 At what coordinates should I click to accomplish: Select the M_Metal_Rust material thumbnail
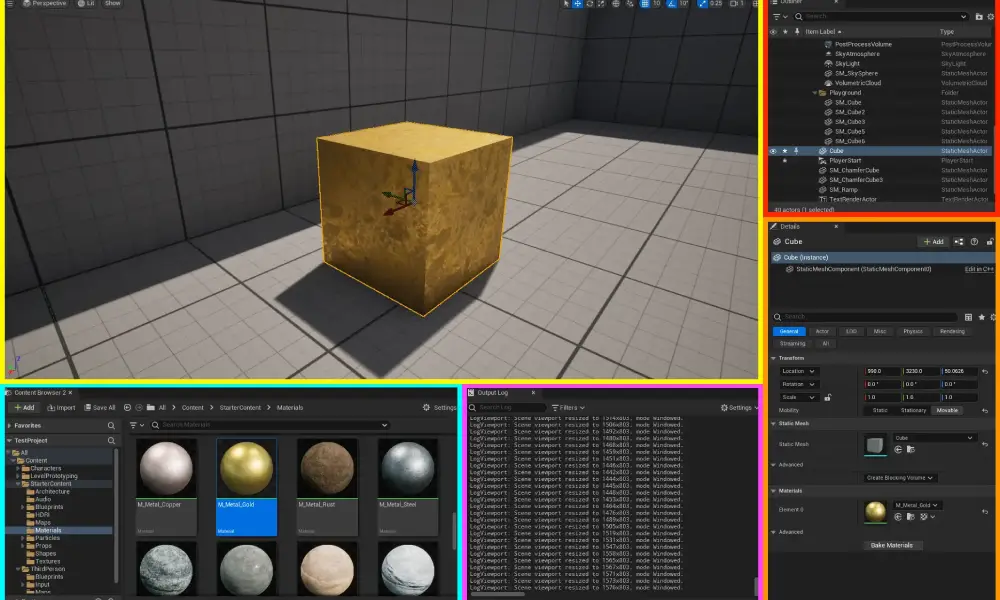[327, 468]
